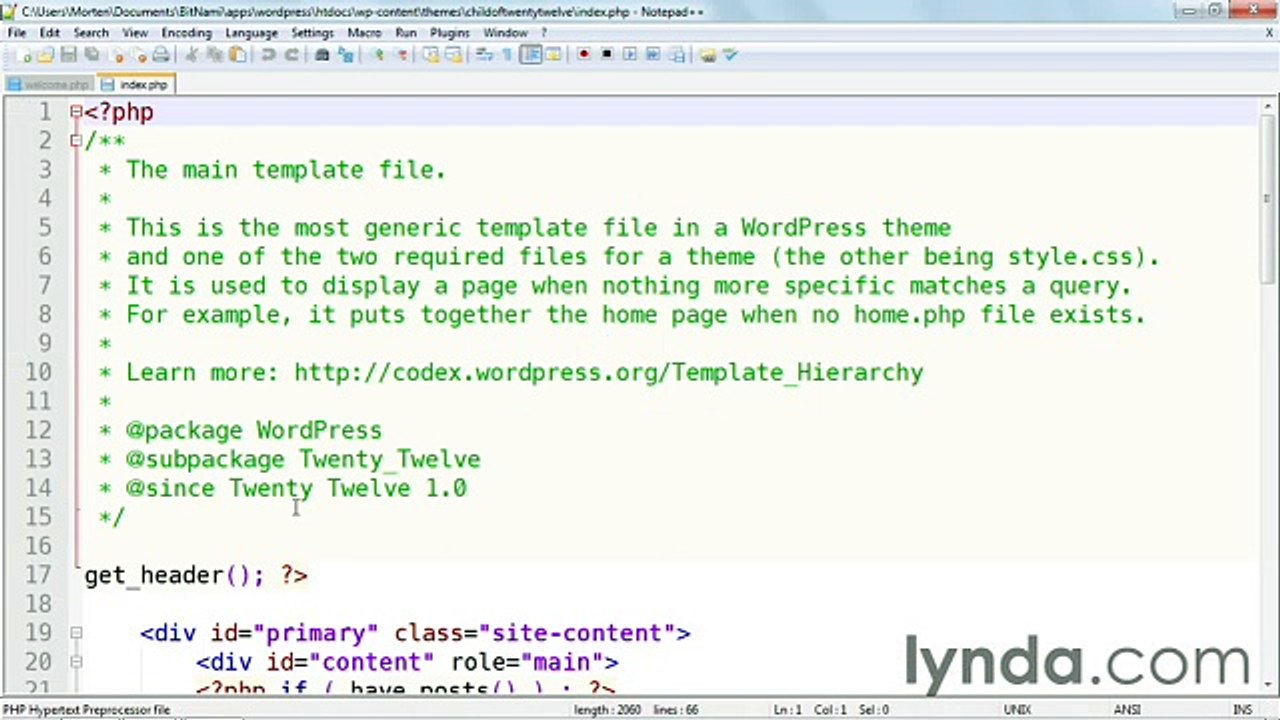Click '@package WordPress' comment text
Viewport: 1280px width, 720px height.
click(x=254, y=431)
